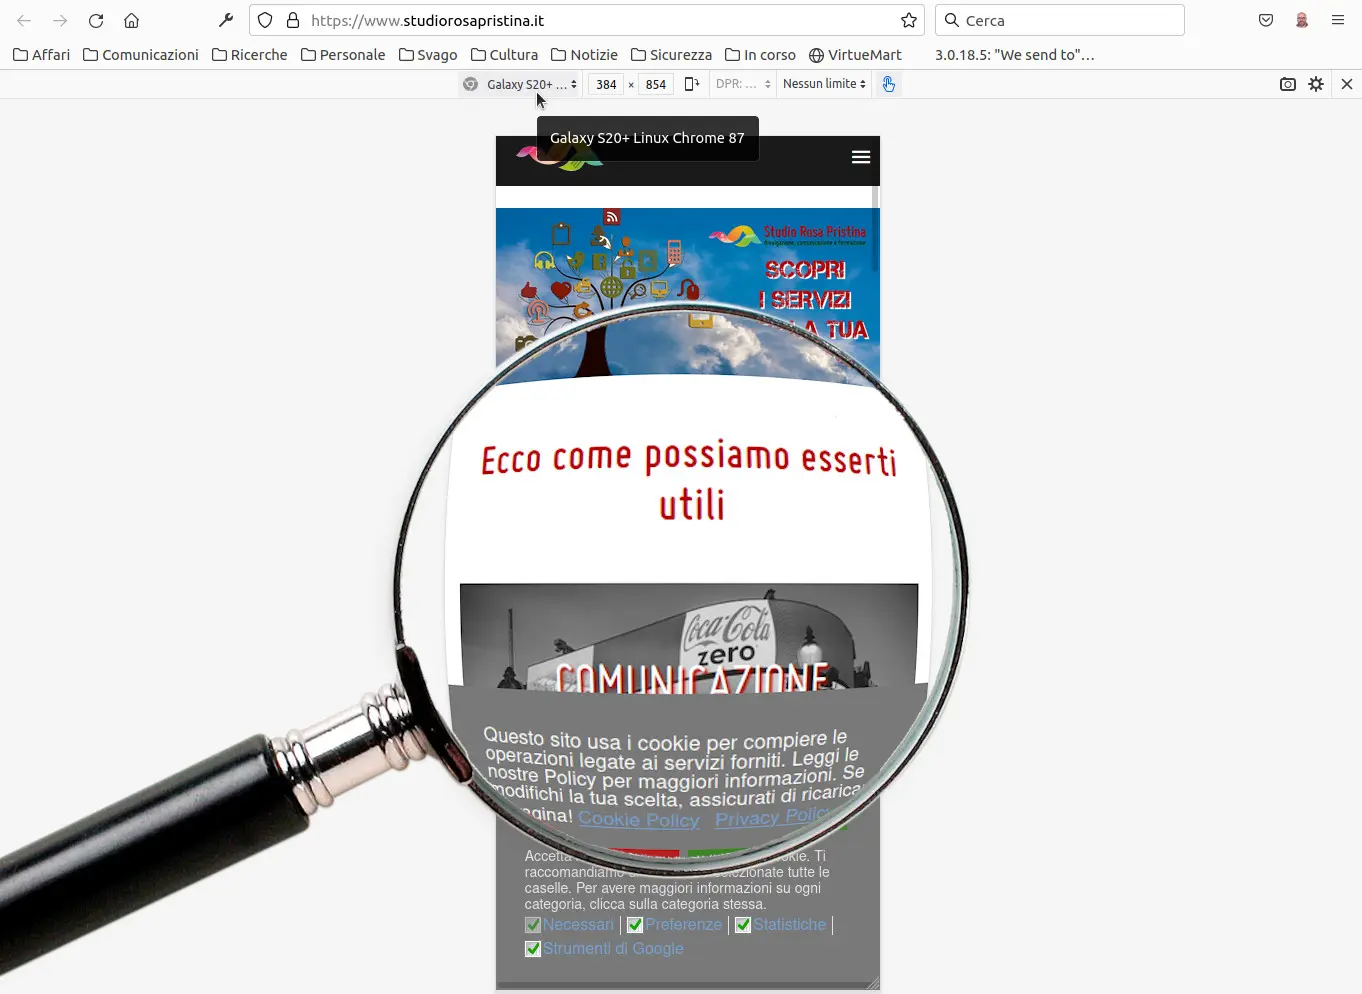The height and width of the screenshot is (994, 1362).
Task: Open the Pocket save icon
Action: click(x=1266, y=20)
